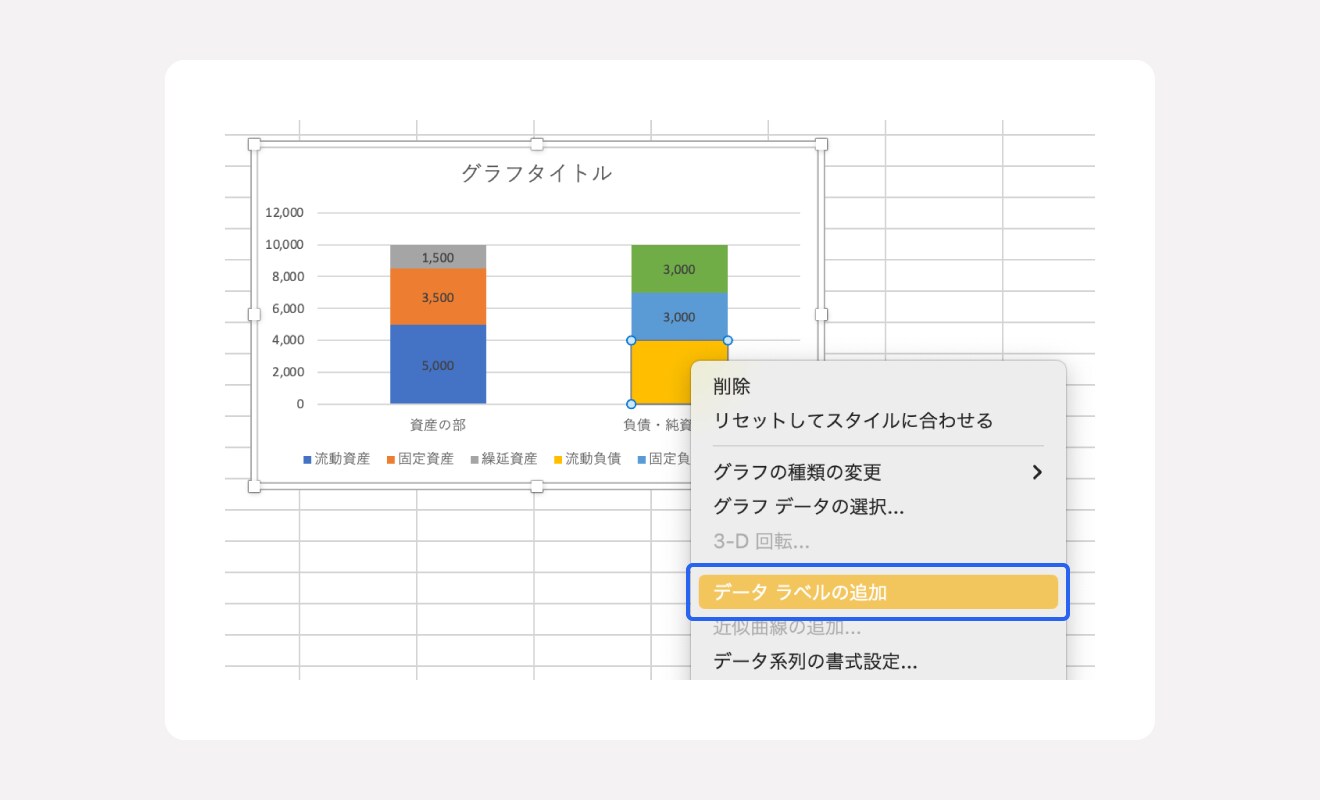Click the 繰延資産 legend entry
The image size is (1320, 800).
click(504, 459)
